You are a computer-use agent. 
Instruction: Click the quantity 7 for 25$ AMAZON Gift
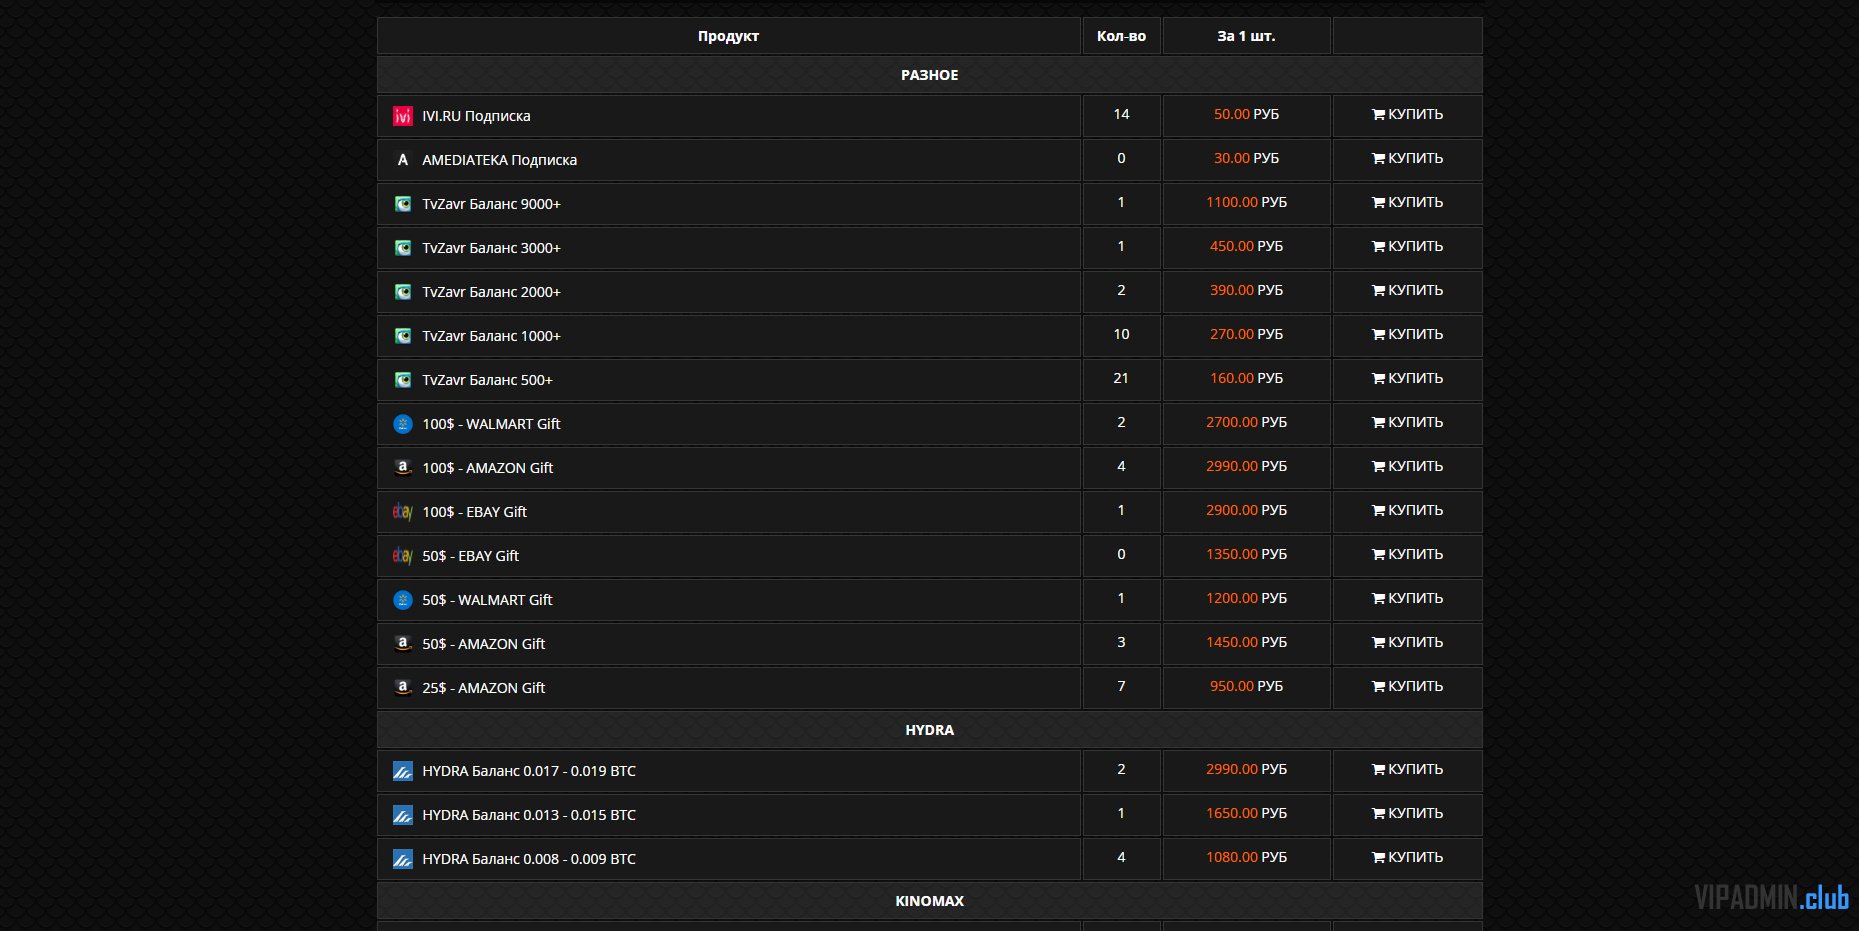point(1121,687)
